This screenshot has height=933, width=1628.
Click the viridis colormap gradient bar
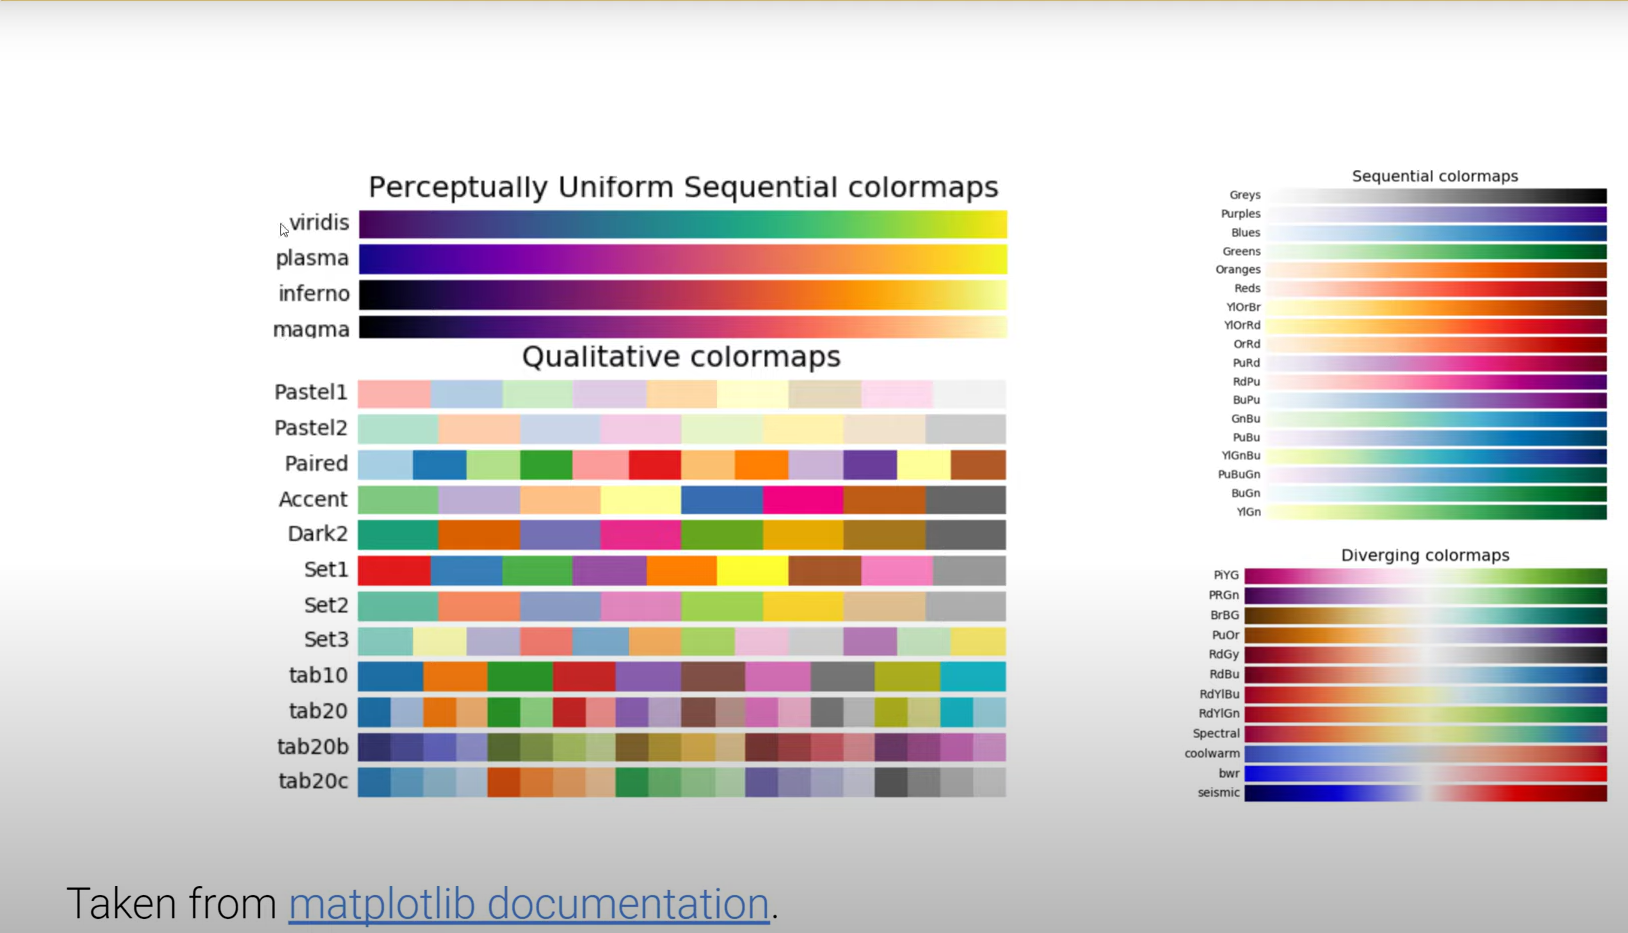click(682, 224)
